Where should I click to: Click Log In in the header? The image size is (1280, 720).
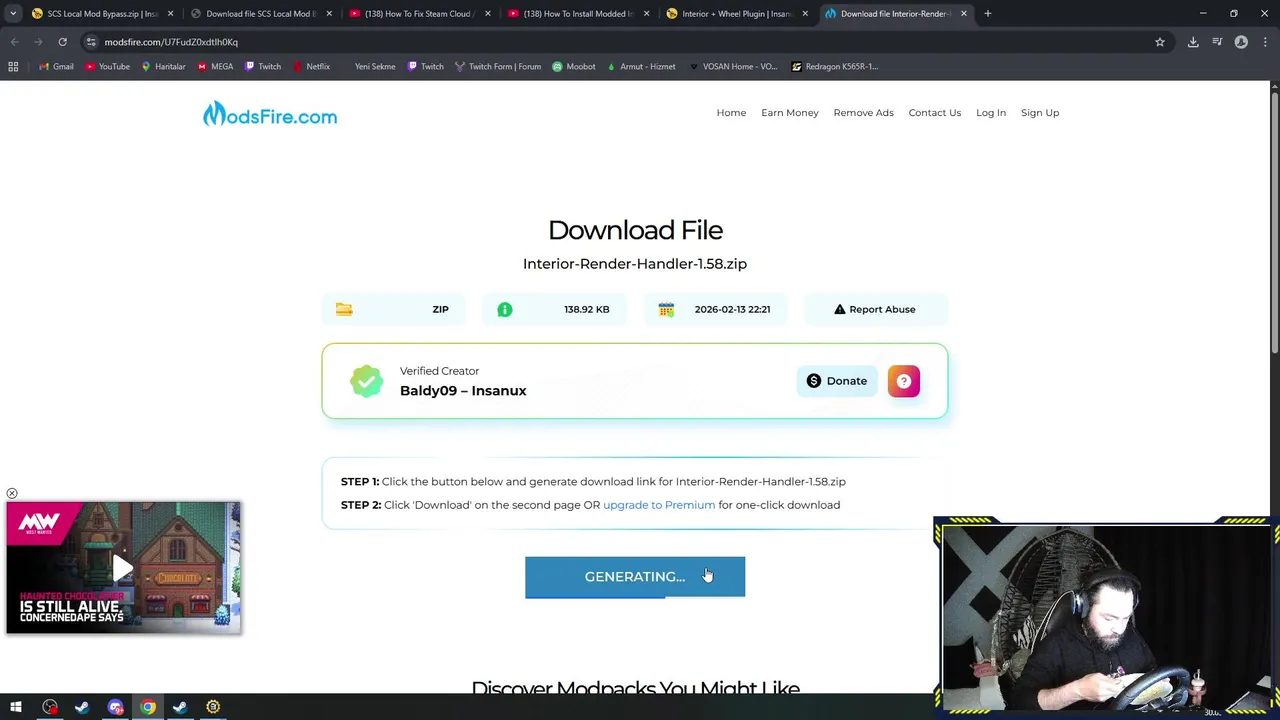coord(991,113)
